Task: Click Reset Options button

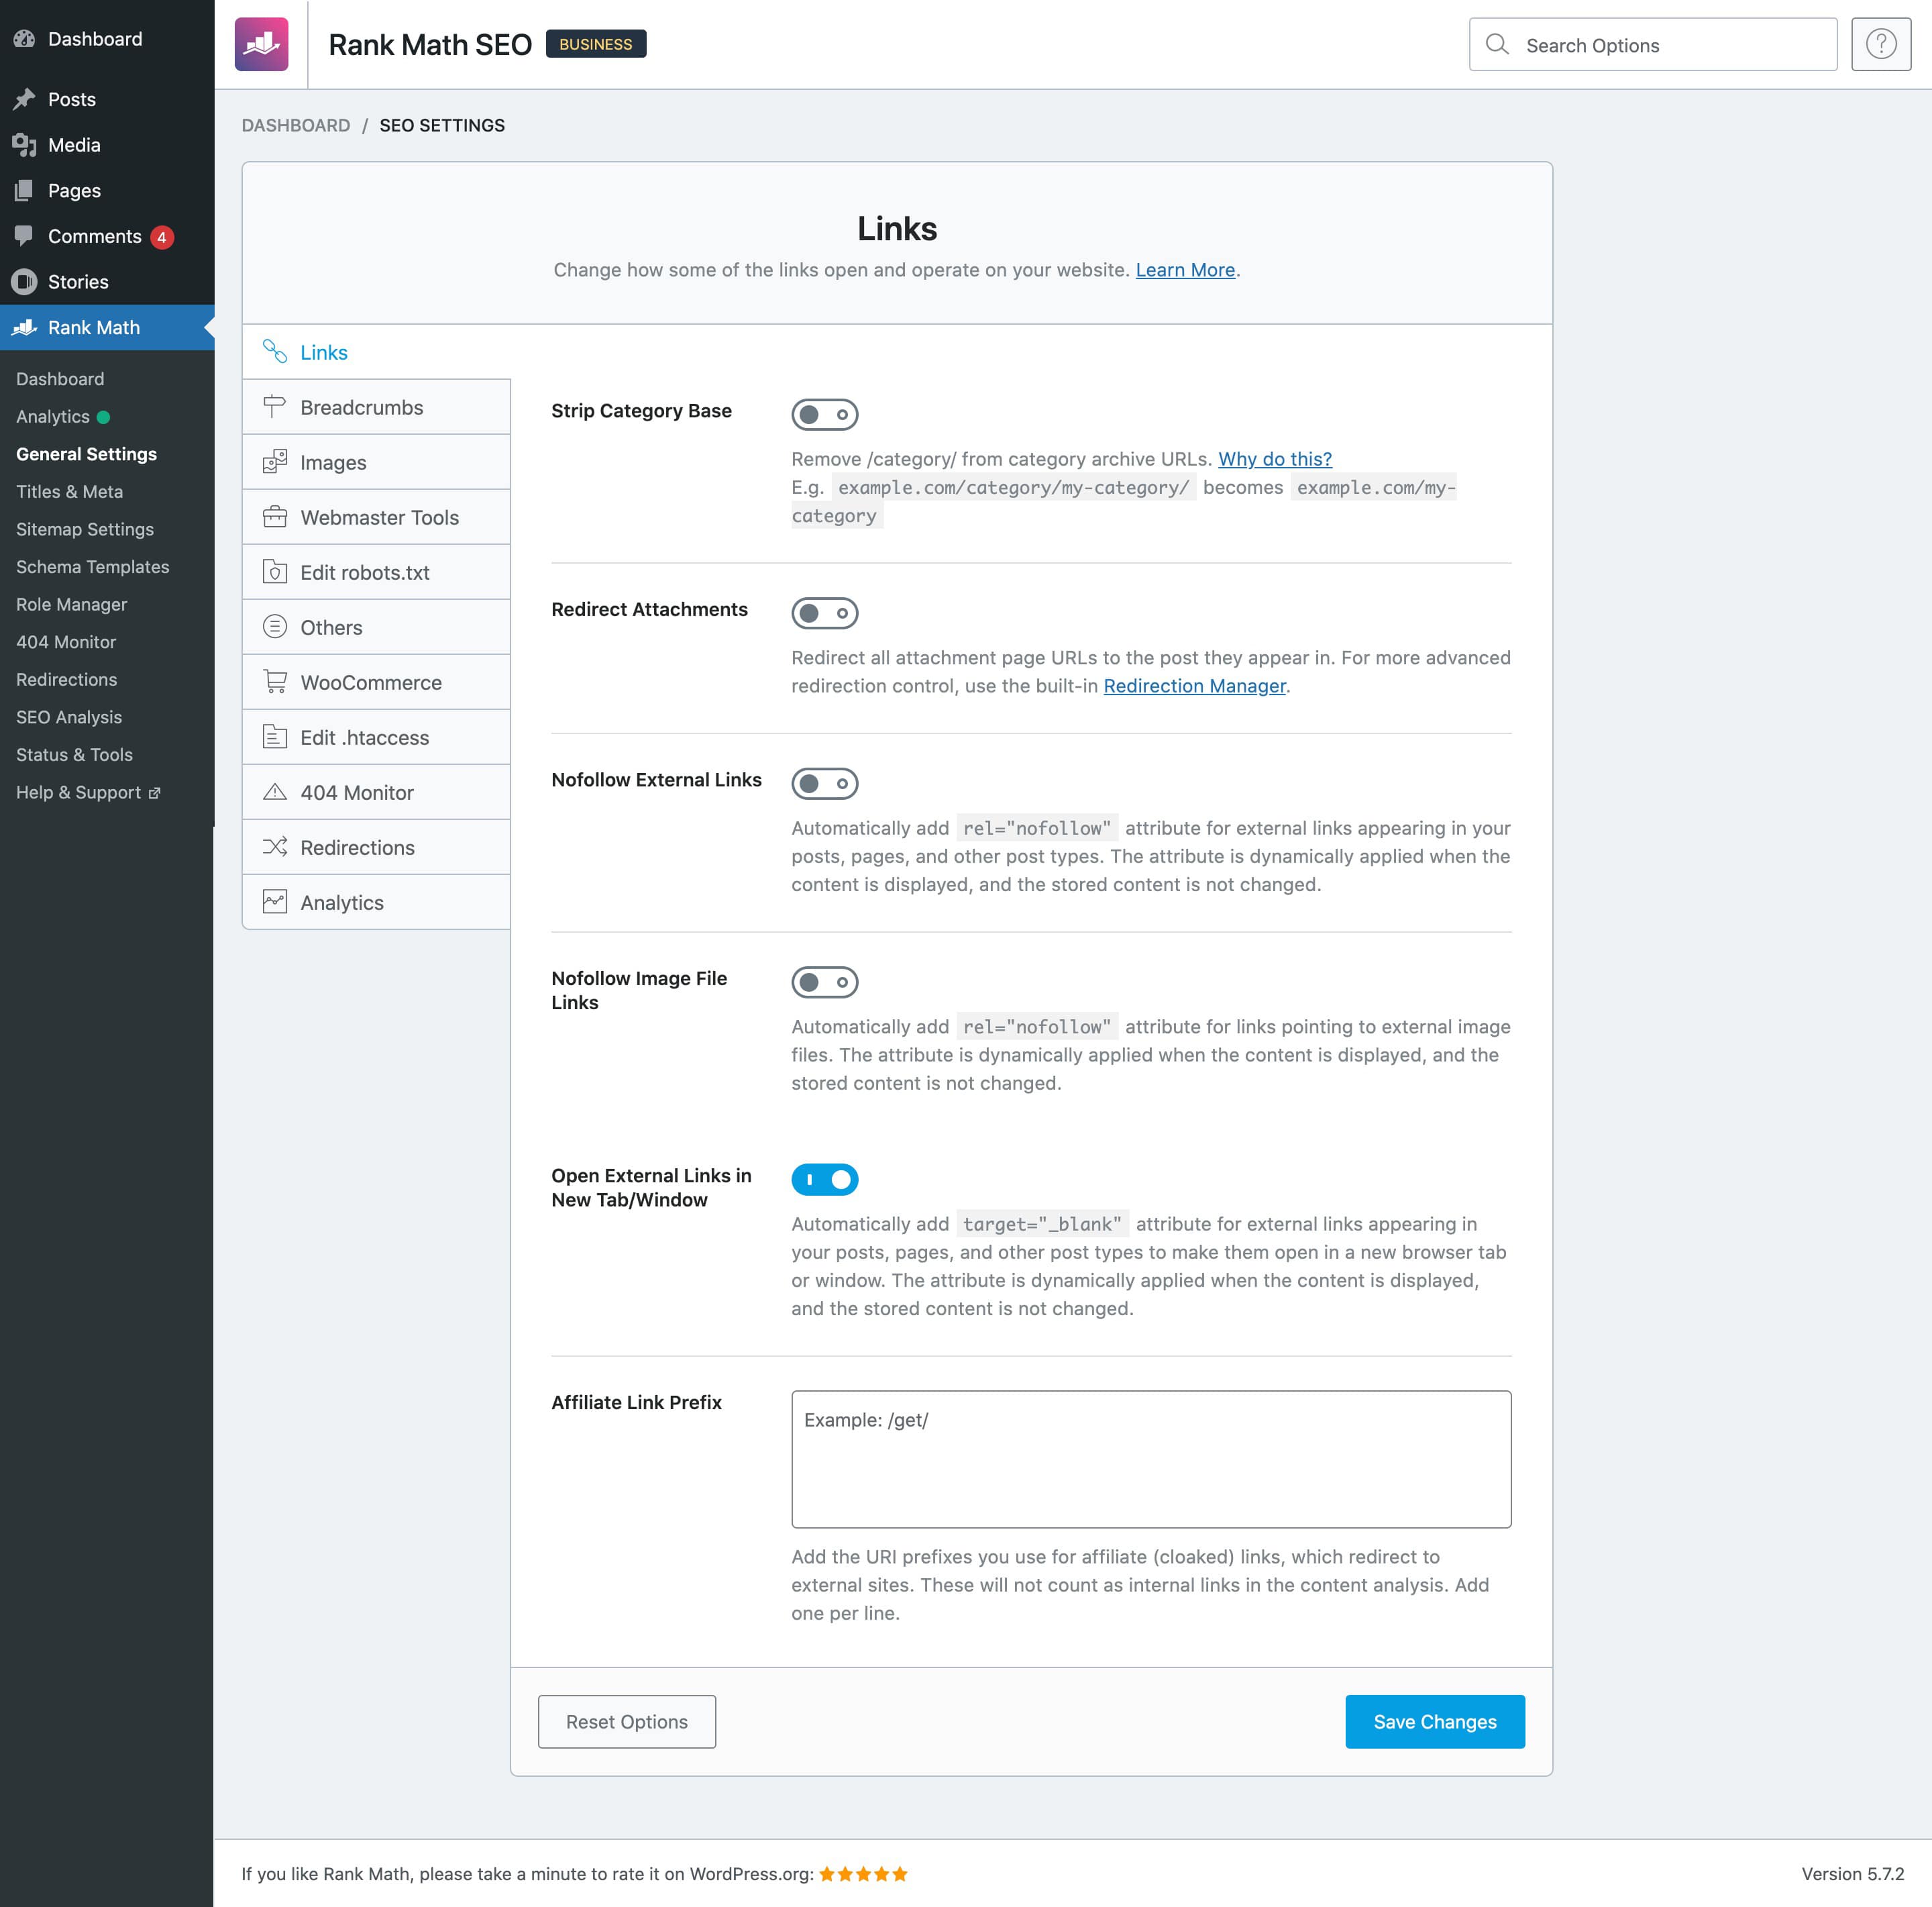Action: pyautogui.click(x=626, y=1721)
